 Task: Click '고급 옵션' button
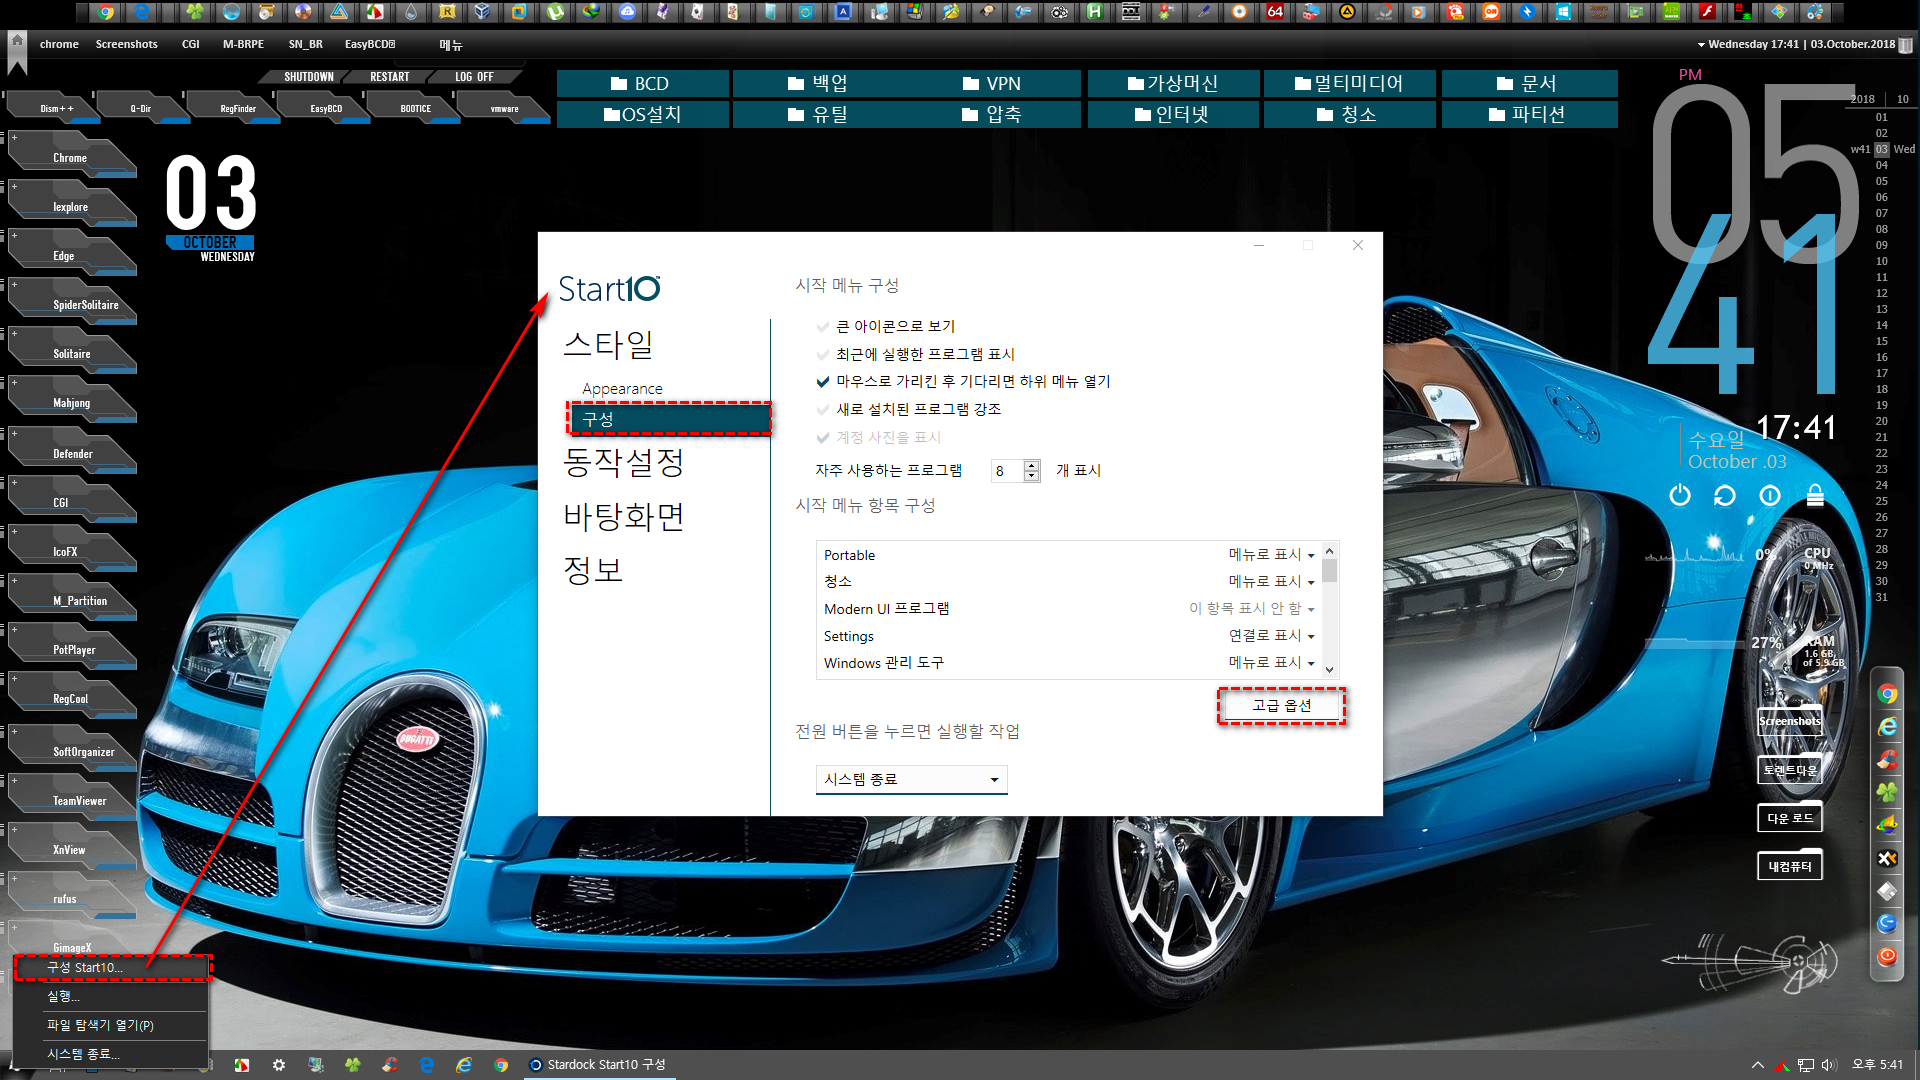1281,706
